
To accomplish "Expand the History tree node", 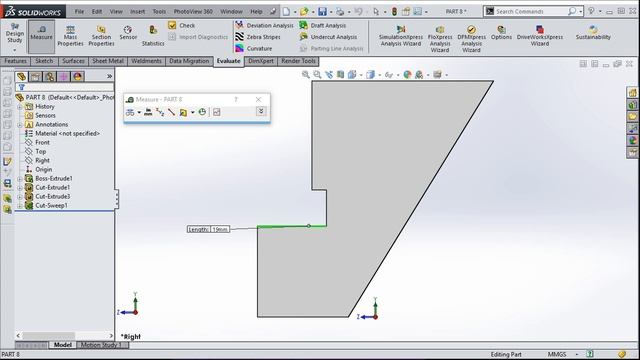I will (19, 107).
